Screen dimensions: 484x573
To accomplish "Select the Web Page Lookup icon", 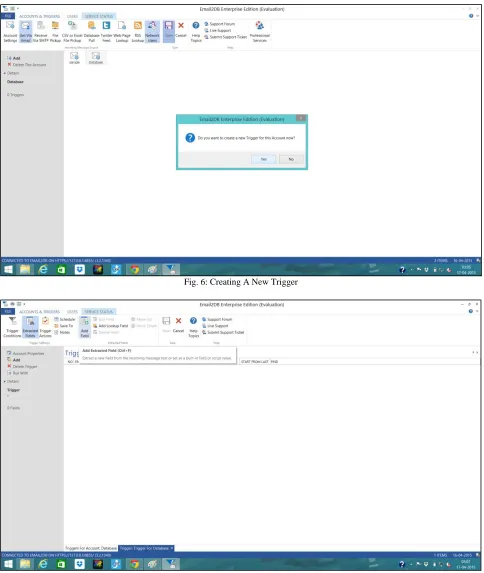I will [x=122, y=32].
